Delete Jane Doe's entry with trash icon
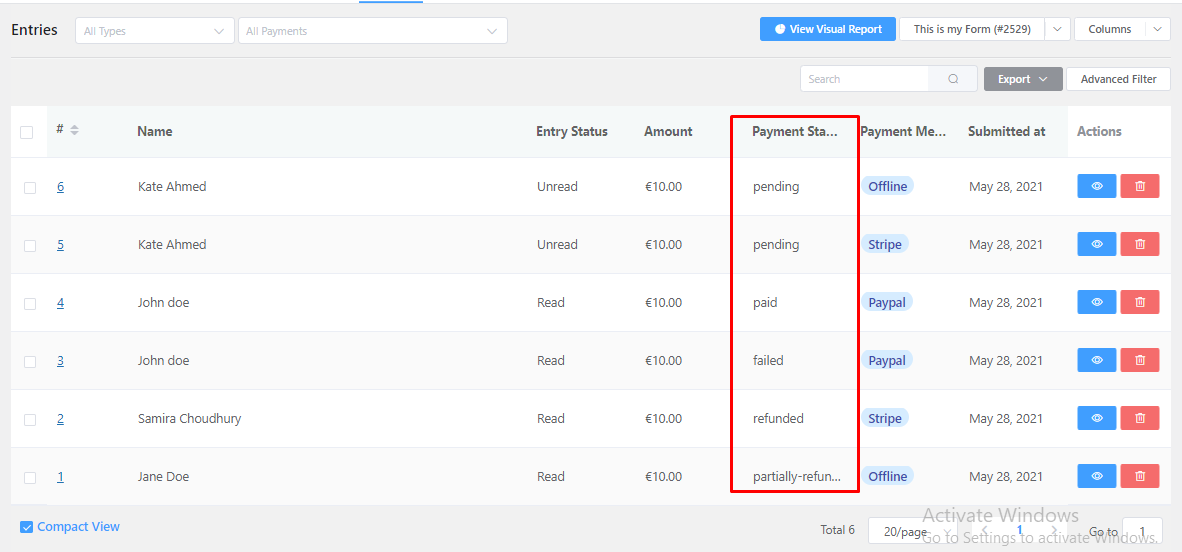 [1139, 476]
